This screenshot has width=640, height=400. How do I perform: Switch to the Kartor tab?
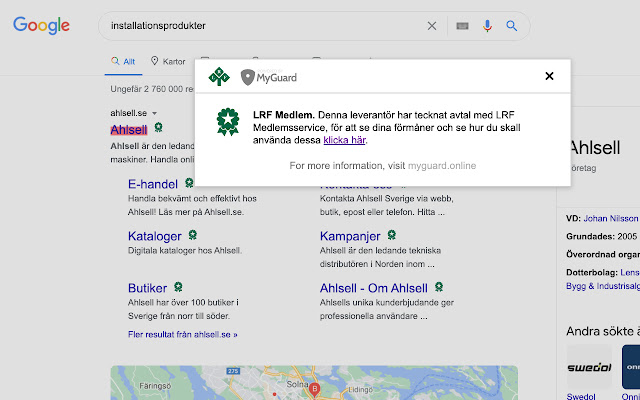click(x=168, y=61)
